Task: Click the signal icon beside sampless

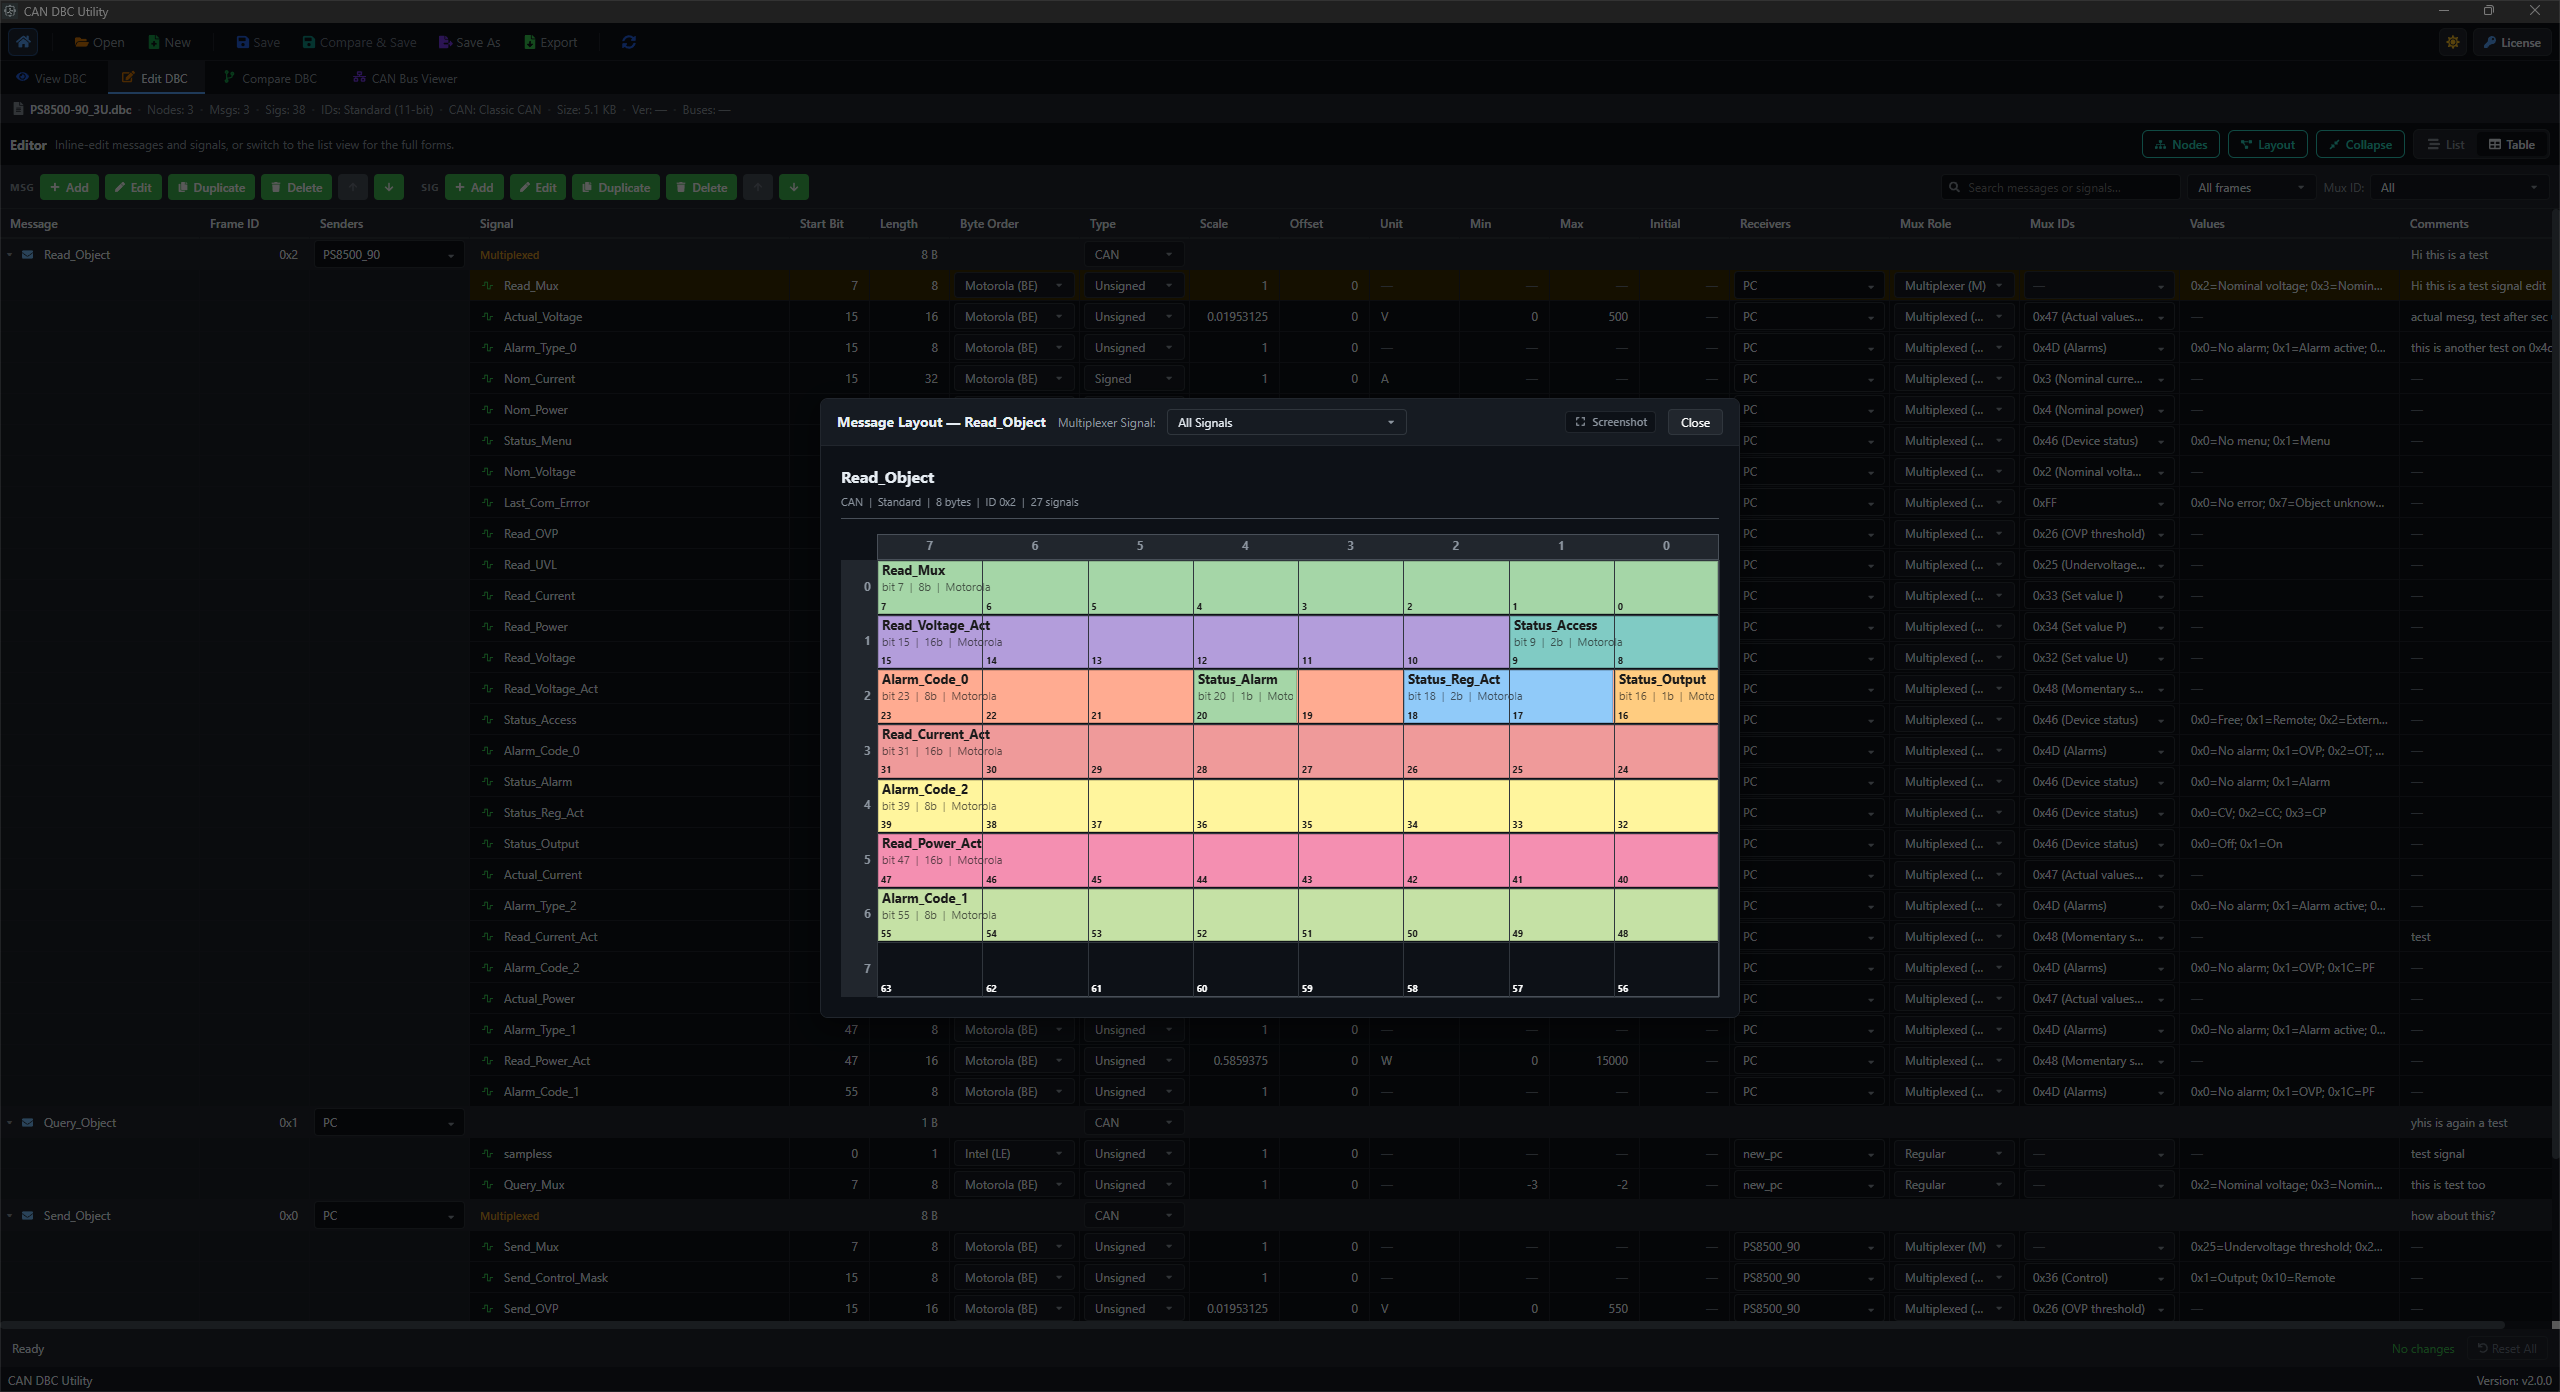Action: click(x=488, y=1154)
